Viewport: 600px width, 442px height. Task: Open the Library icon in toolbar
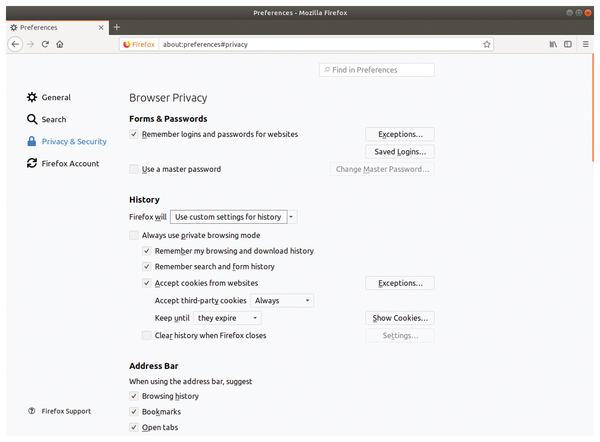coord(553,44)
